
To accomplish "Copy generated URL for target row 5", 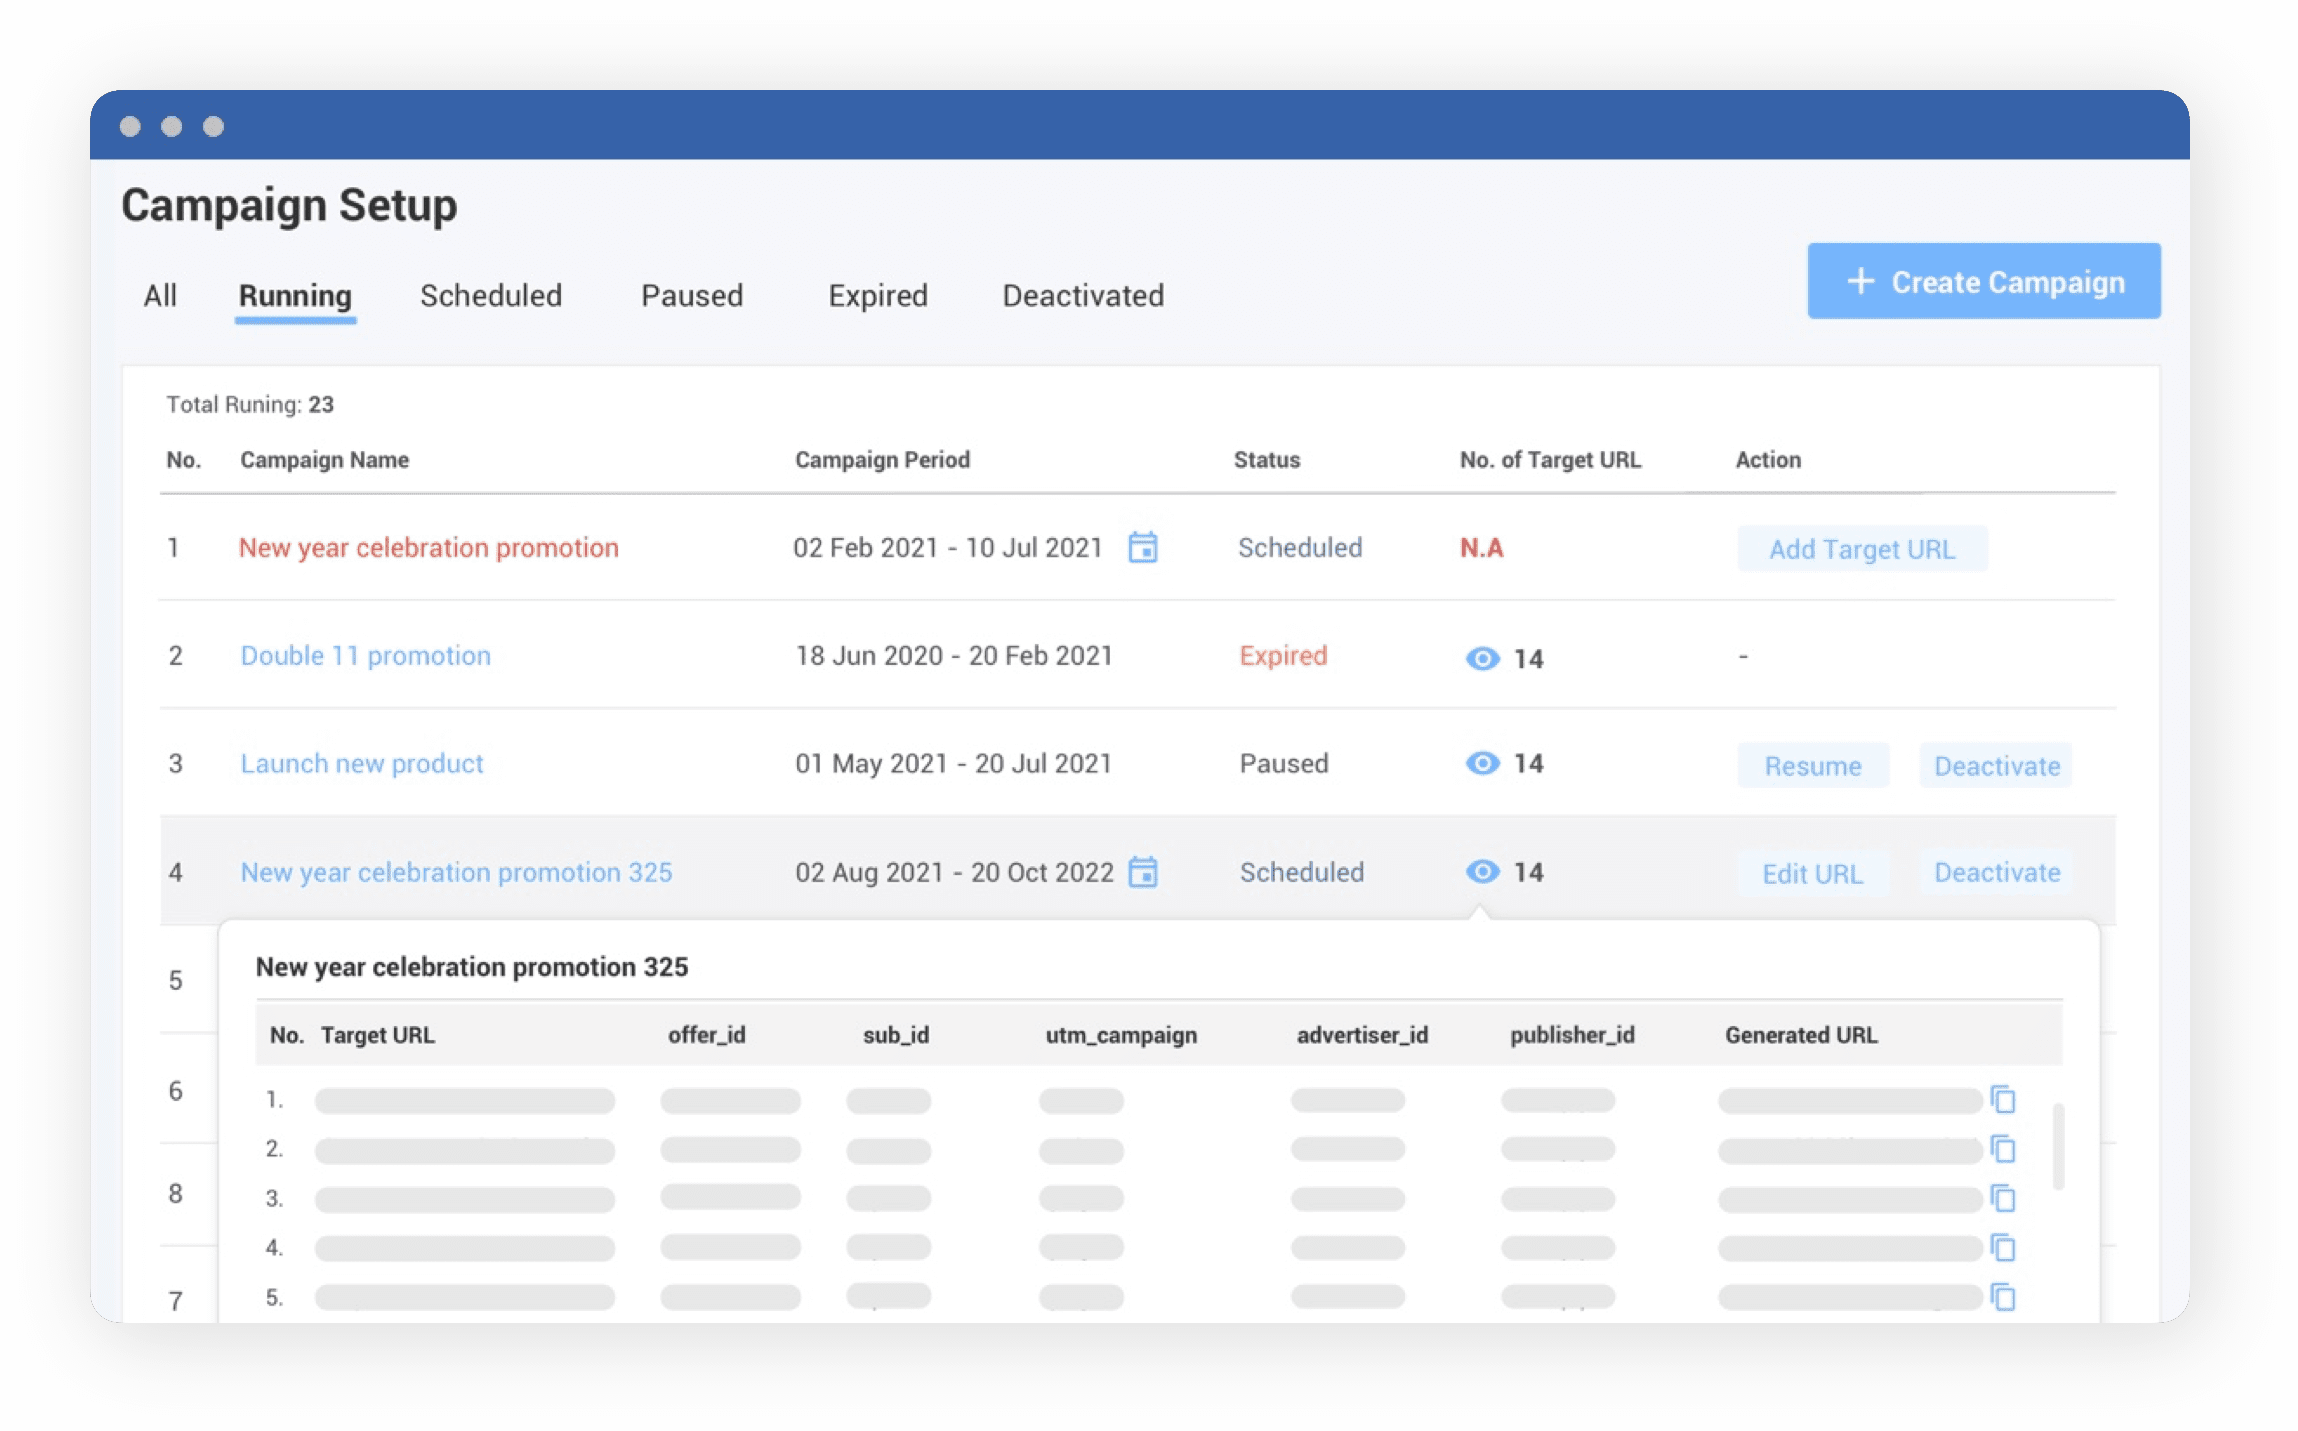I will click(2004, 1298).
